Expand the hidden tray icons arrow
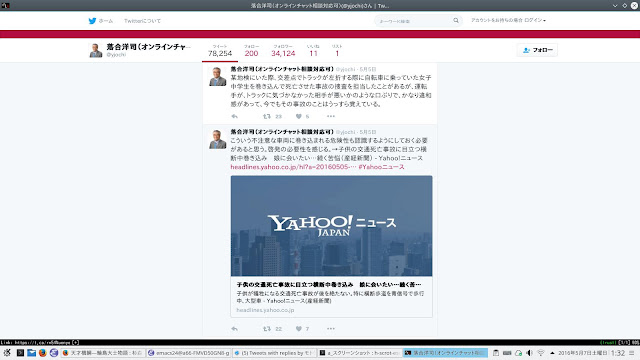The image size is (640, 360). (x=552, y=353)
